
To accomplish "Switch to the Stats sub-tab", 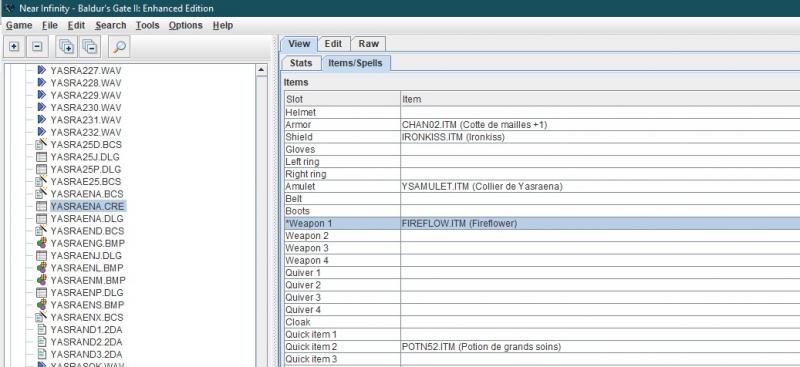I will (x=301, y=63).
